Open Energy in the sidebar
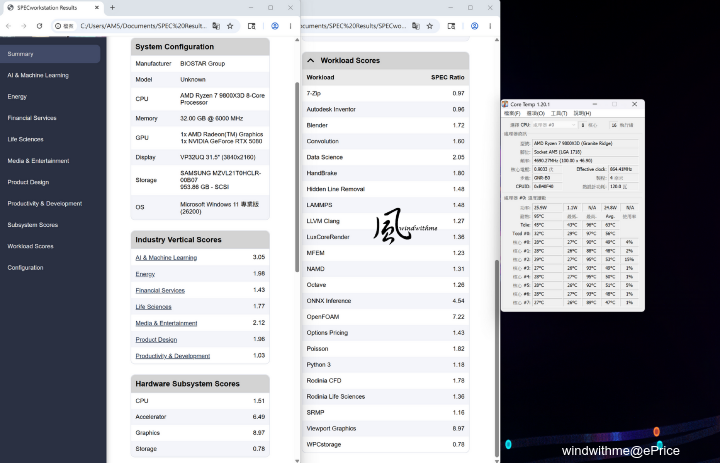 click(x=17, y=96)
